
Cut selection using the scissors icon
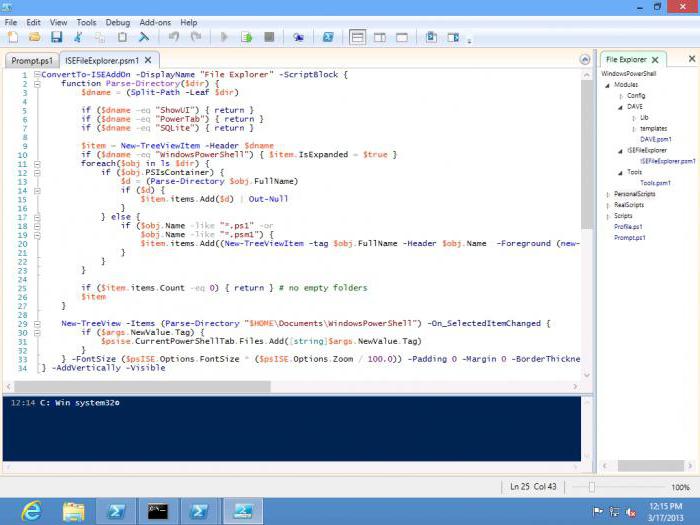[x=79, y=37]
